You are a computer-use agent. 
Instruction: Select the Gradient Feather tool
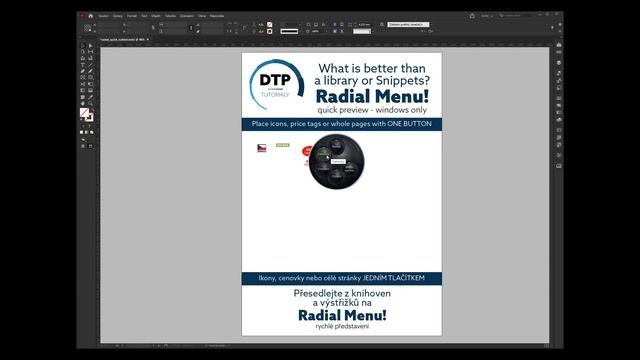[x=91, y=90]
